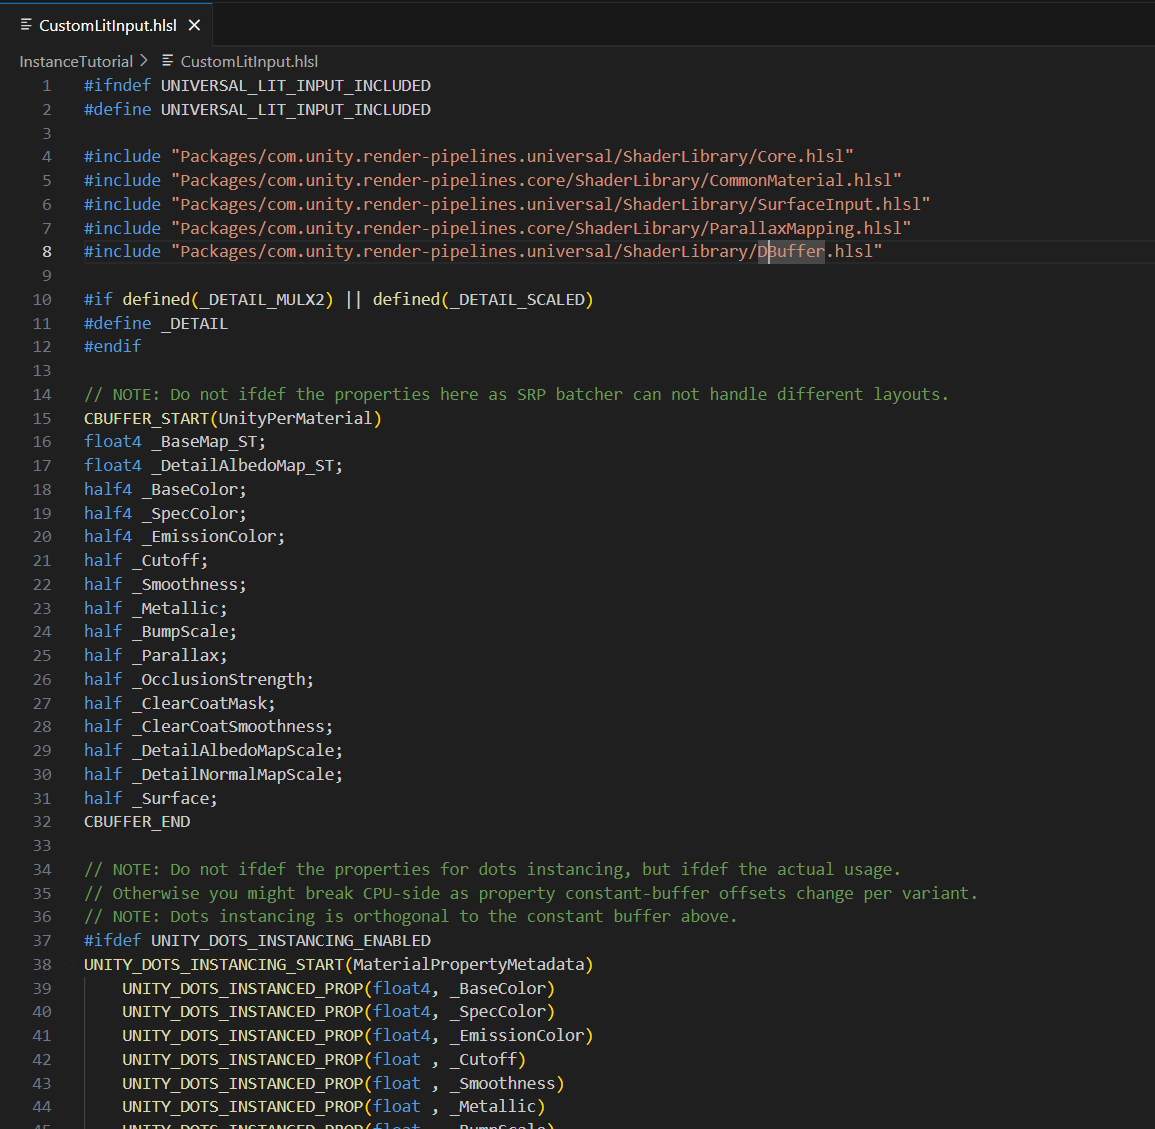The width and height of the screenshot is (1155, 1129).
Task: Open the InstanceTutorial breadcrumb folder
Action: coord(76,61)
